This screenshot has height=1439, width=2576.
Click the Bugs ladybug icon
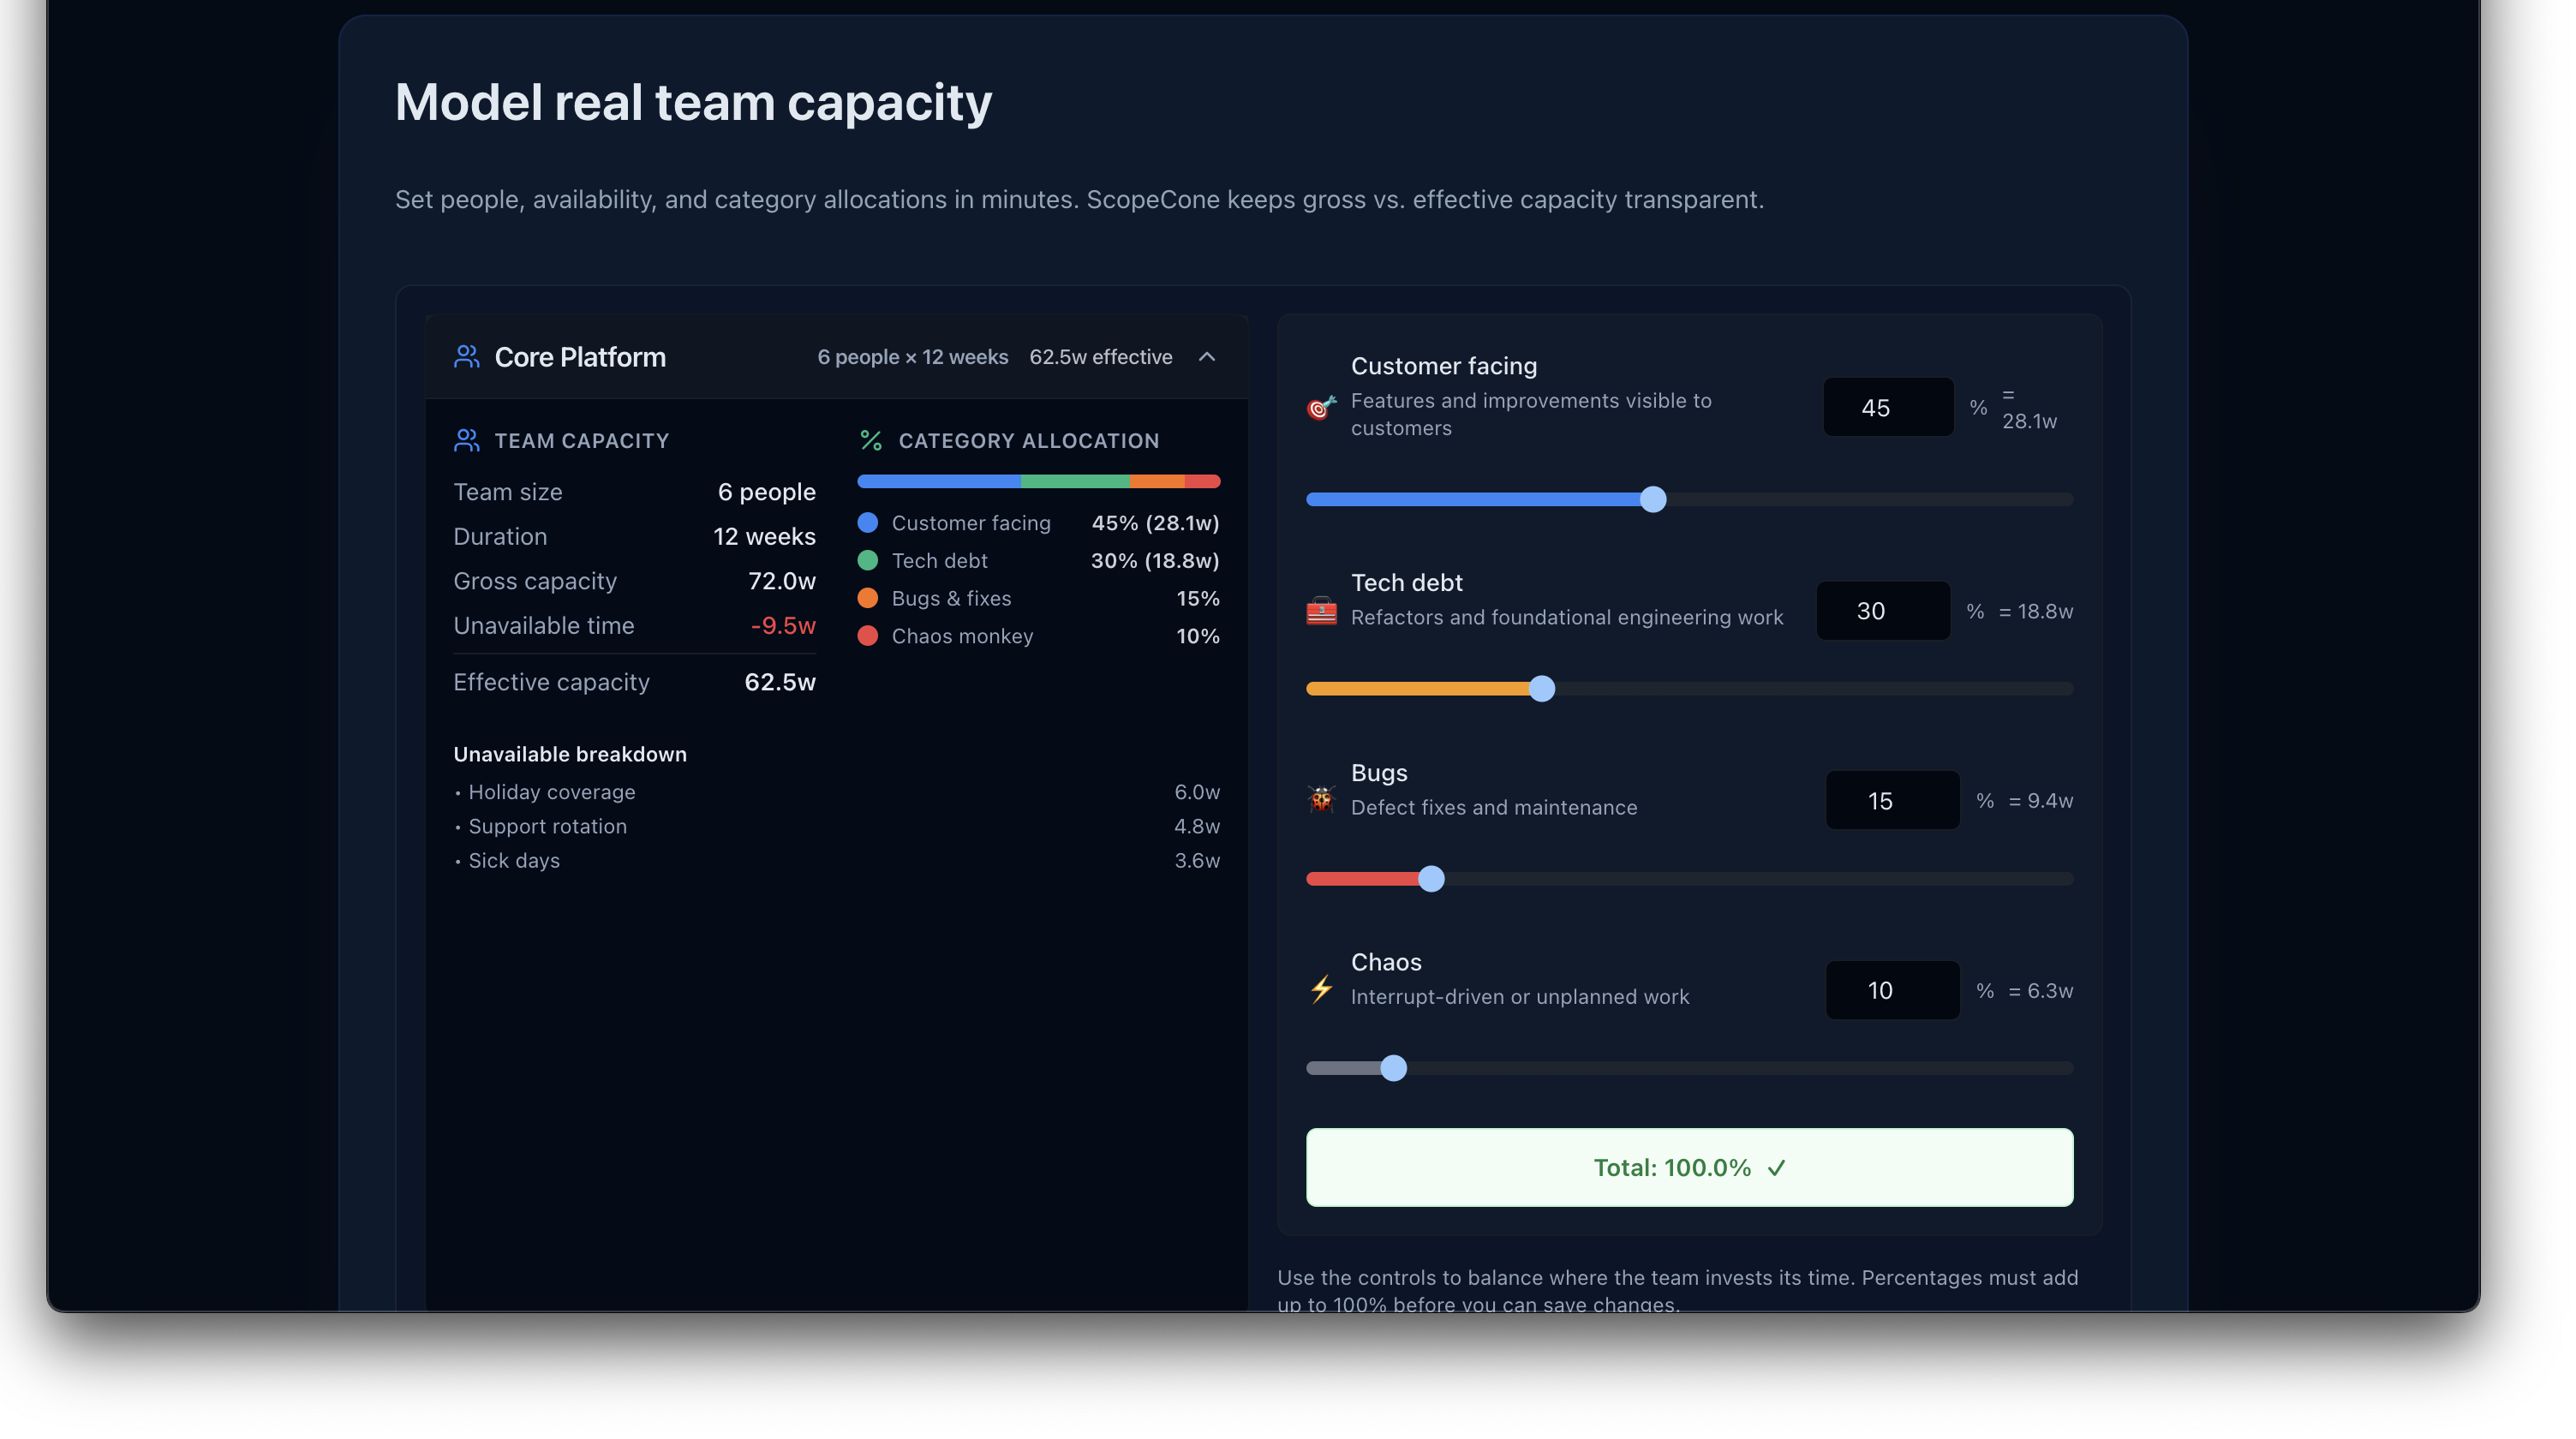tap(1321, 799)
